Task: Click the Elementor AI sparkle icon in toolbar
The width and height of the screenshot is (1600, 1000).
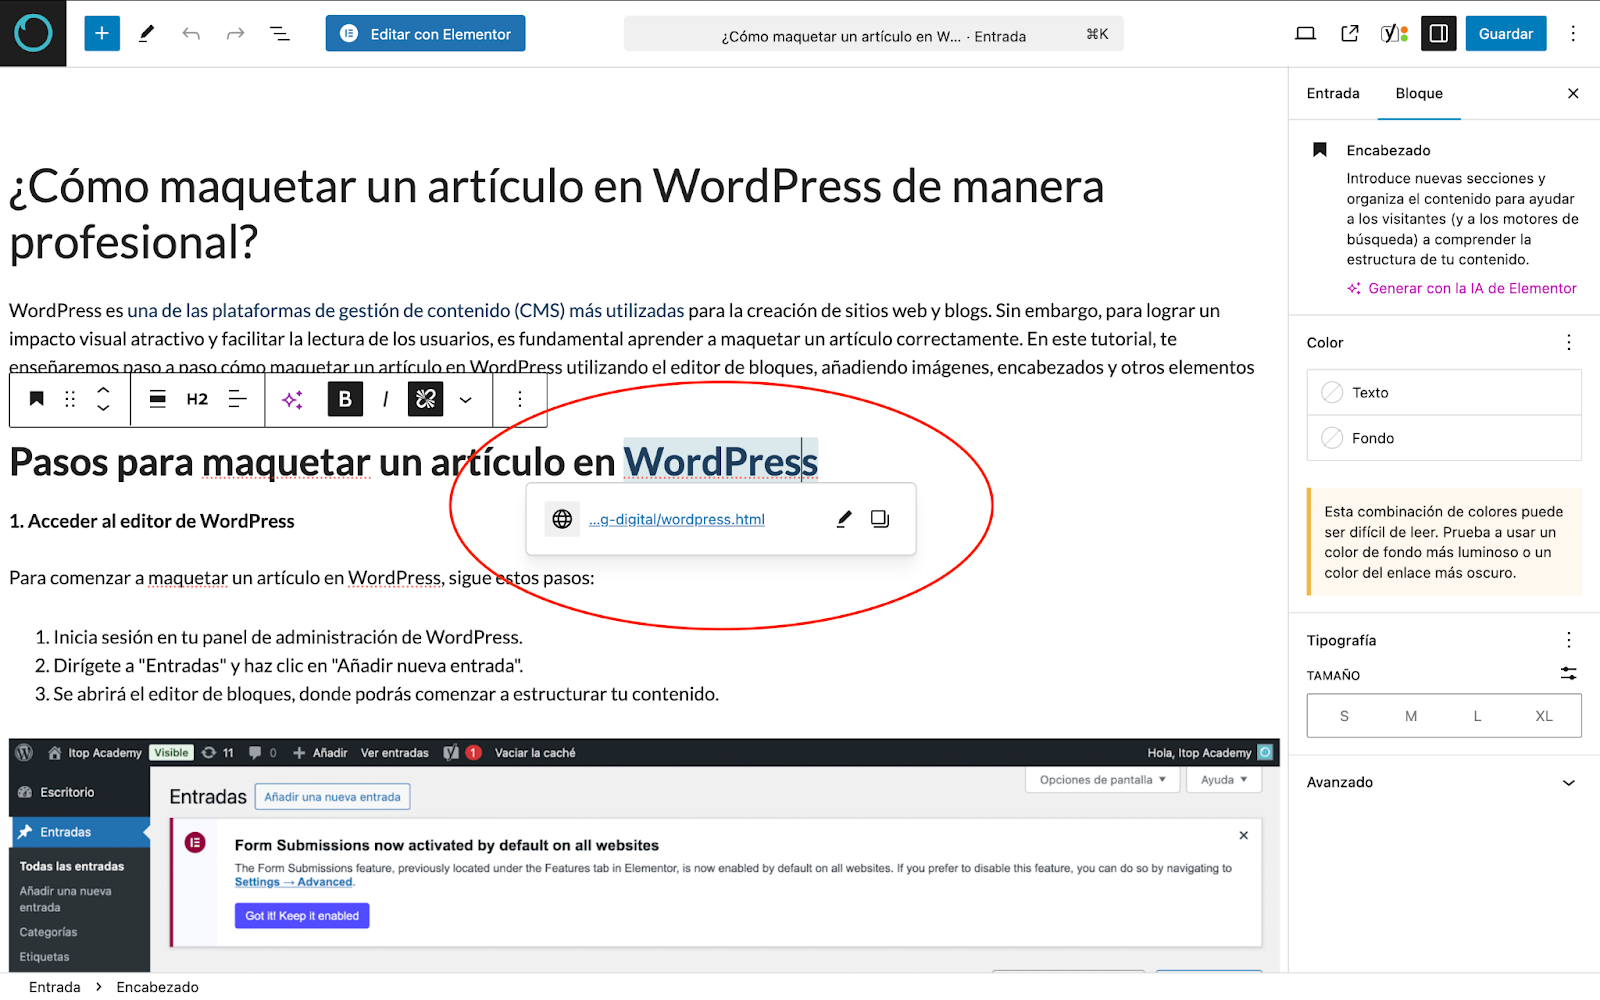Action: 292,399
